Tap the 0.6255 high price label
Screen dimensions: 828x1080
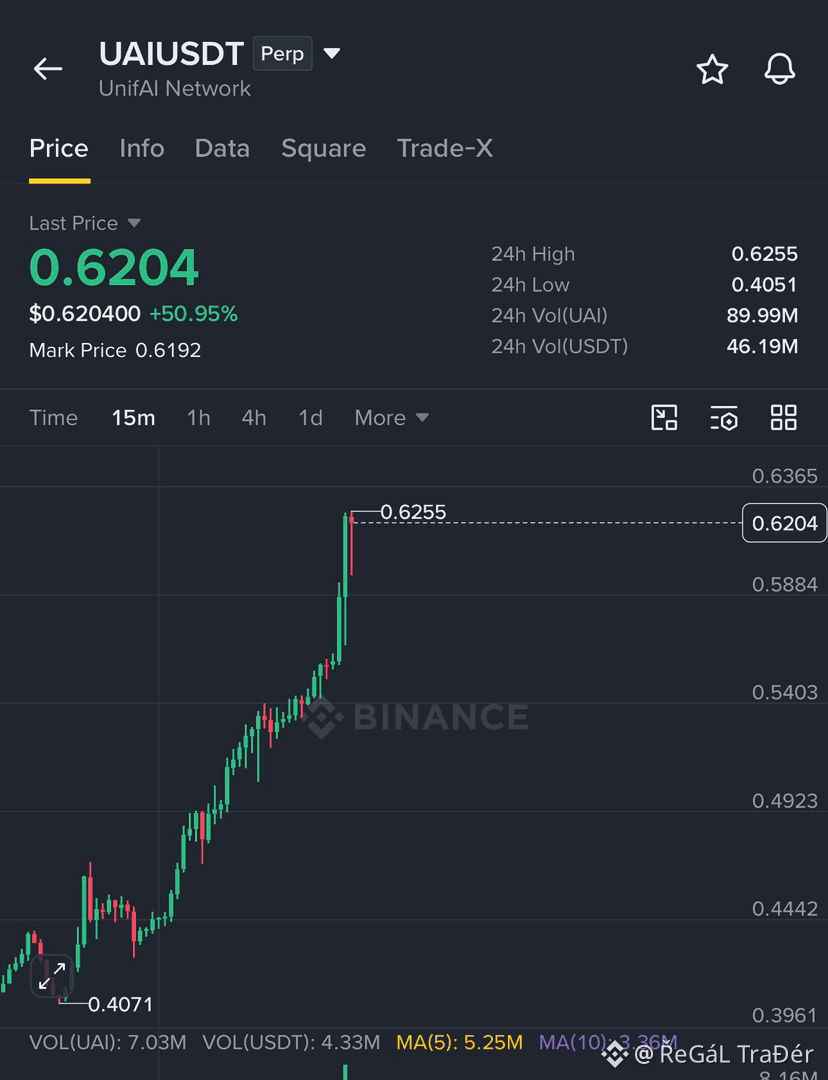413,512
